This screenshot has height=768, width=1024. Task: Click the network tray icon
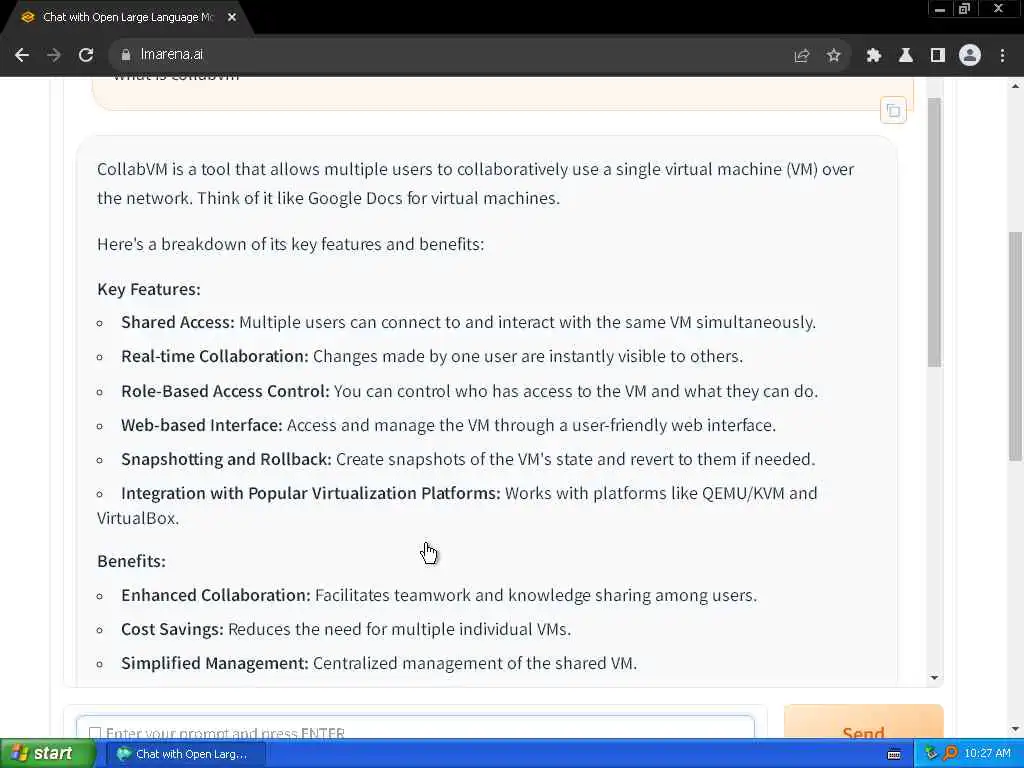pyautogui.click(x=931, y=754)
